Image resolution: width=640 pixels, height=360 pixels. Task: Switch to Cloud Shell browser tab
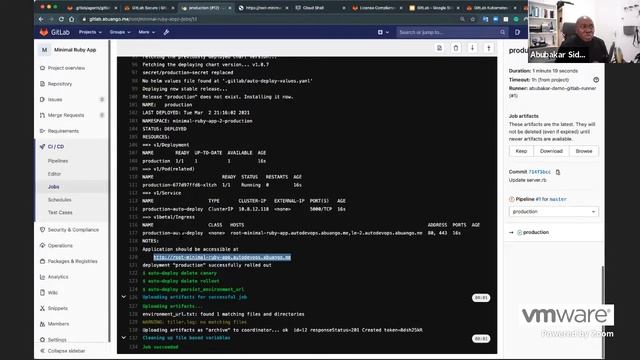[x=319, y=8]
